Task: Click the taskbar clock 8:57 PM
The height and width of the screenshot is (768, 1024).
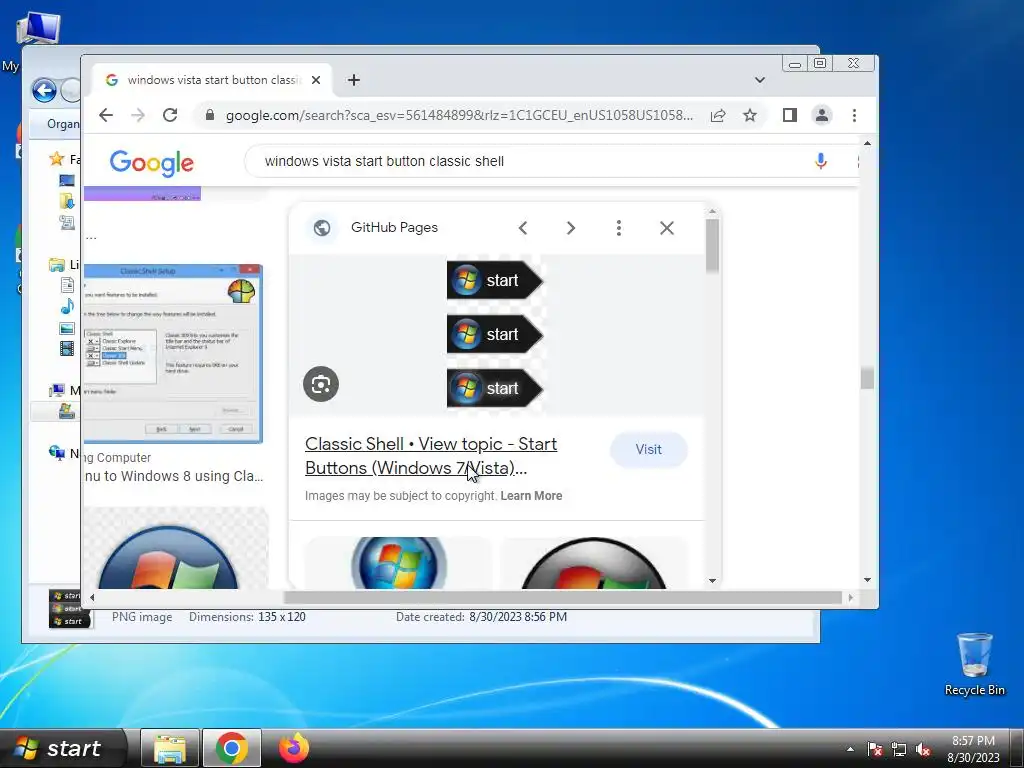Action: coord(973,749)
